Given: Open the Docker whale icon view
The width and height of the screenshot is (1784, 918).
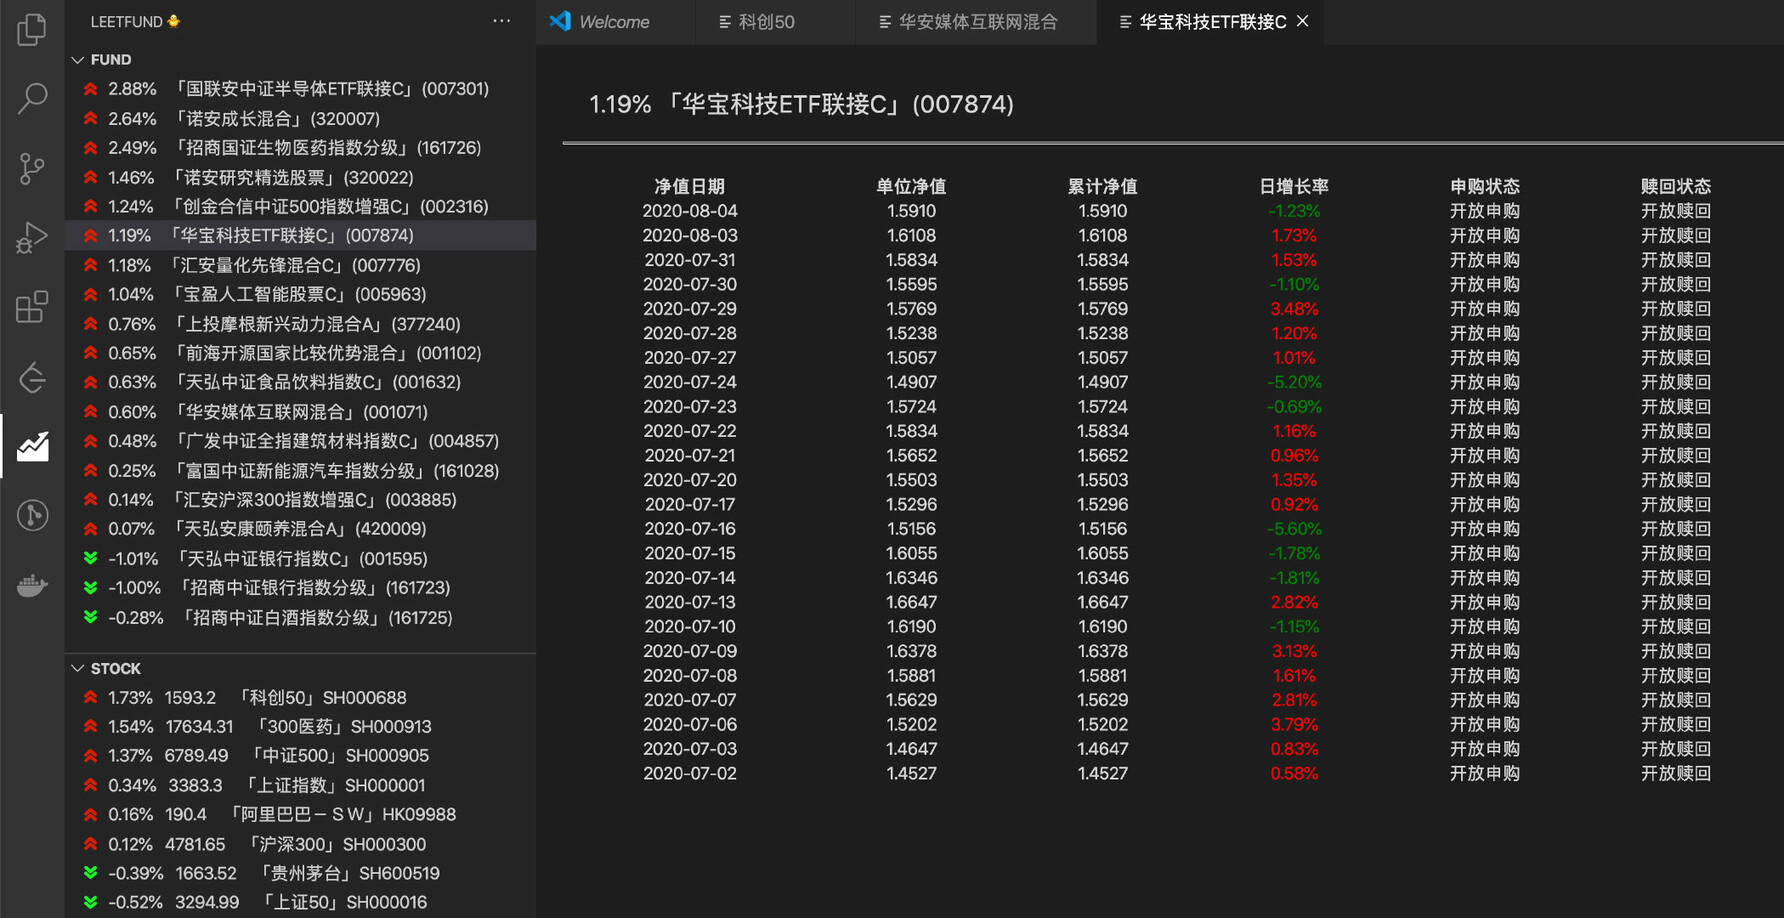Looking at the screenshot, I should click(32, 585).
